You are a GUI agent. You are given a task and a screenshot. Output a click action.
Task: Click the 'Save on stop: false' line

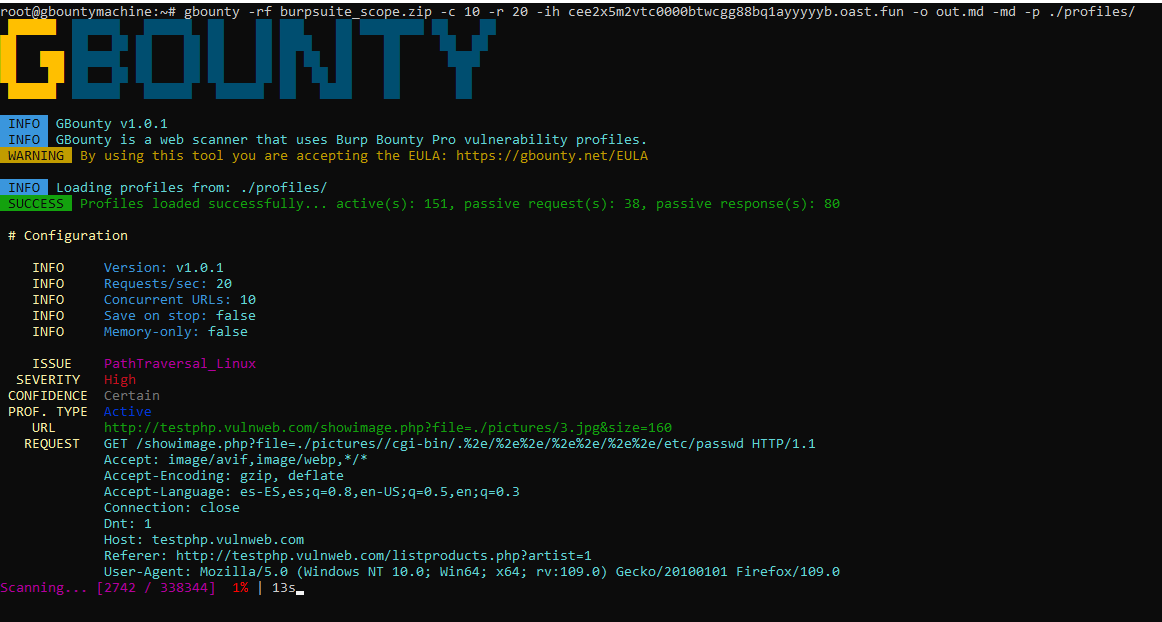tap(179, 316)
